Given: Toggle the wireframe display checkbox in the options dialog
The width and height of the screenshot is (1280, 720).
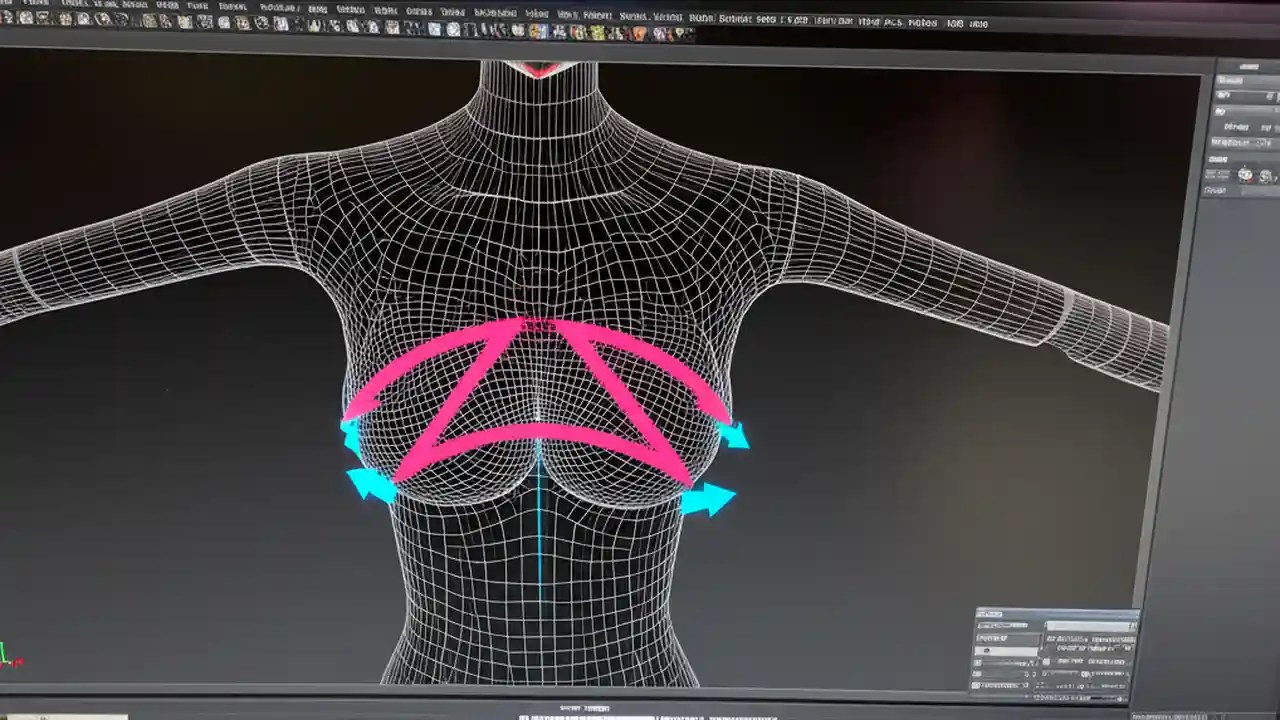Looking at the screenshot, I should [978, 661].
